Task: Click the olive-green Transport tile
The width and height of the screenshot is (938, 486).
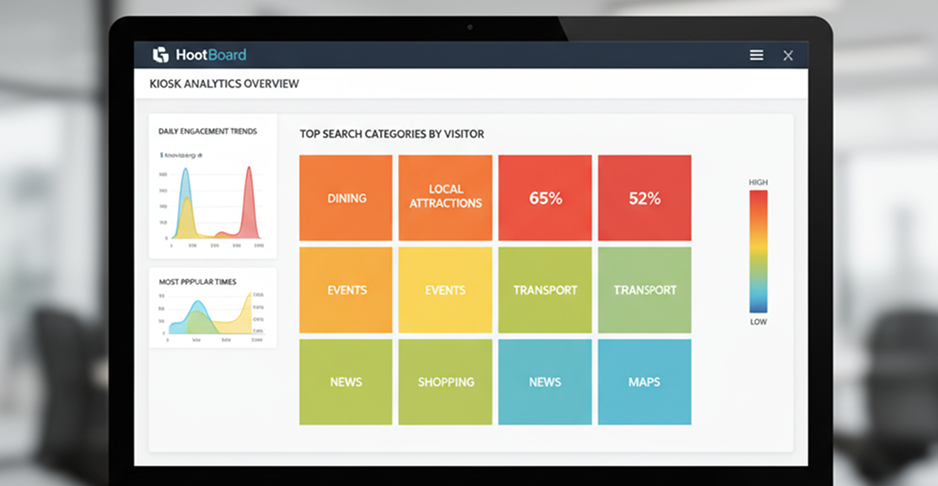Action: coord(545,290)
